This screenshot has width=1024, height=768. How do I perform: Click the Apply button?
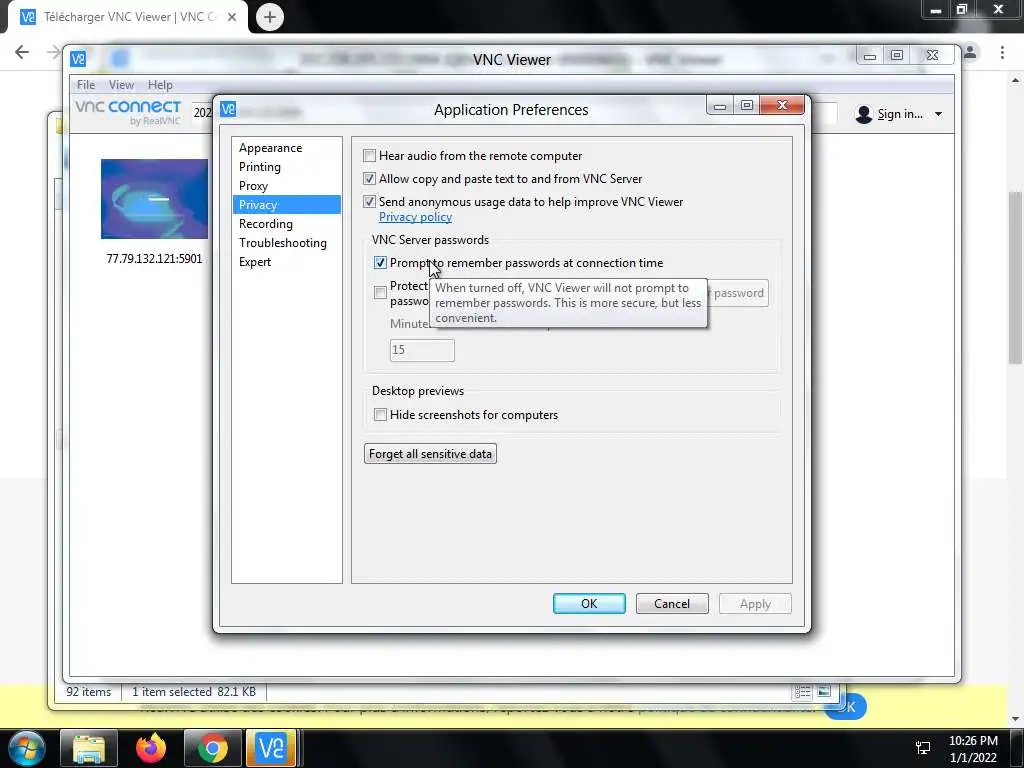(755, 603)
